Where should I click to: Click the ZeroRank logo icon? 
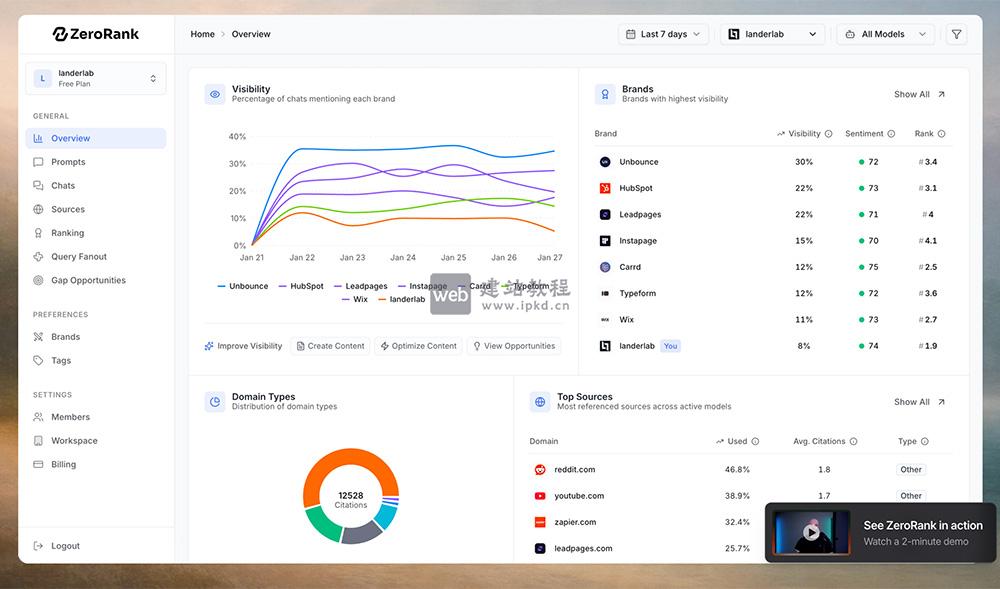tap(60, 34)
